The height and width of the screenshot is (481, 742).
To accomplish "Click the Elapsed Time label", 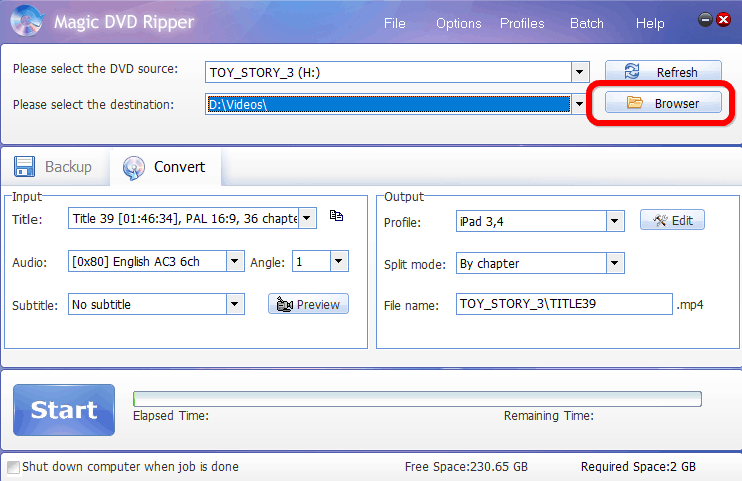I will pos(171,416).
